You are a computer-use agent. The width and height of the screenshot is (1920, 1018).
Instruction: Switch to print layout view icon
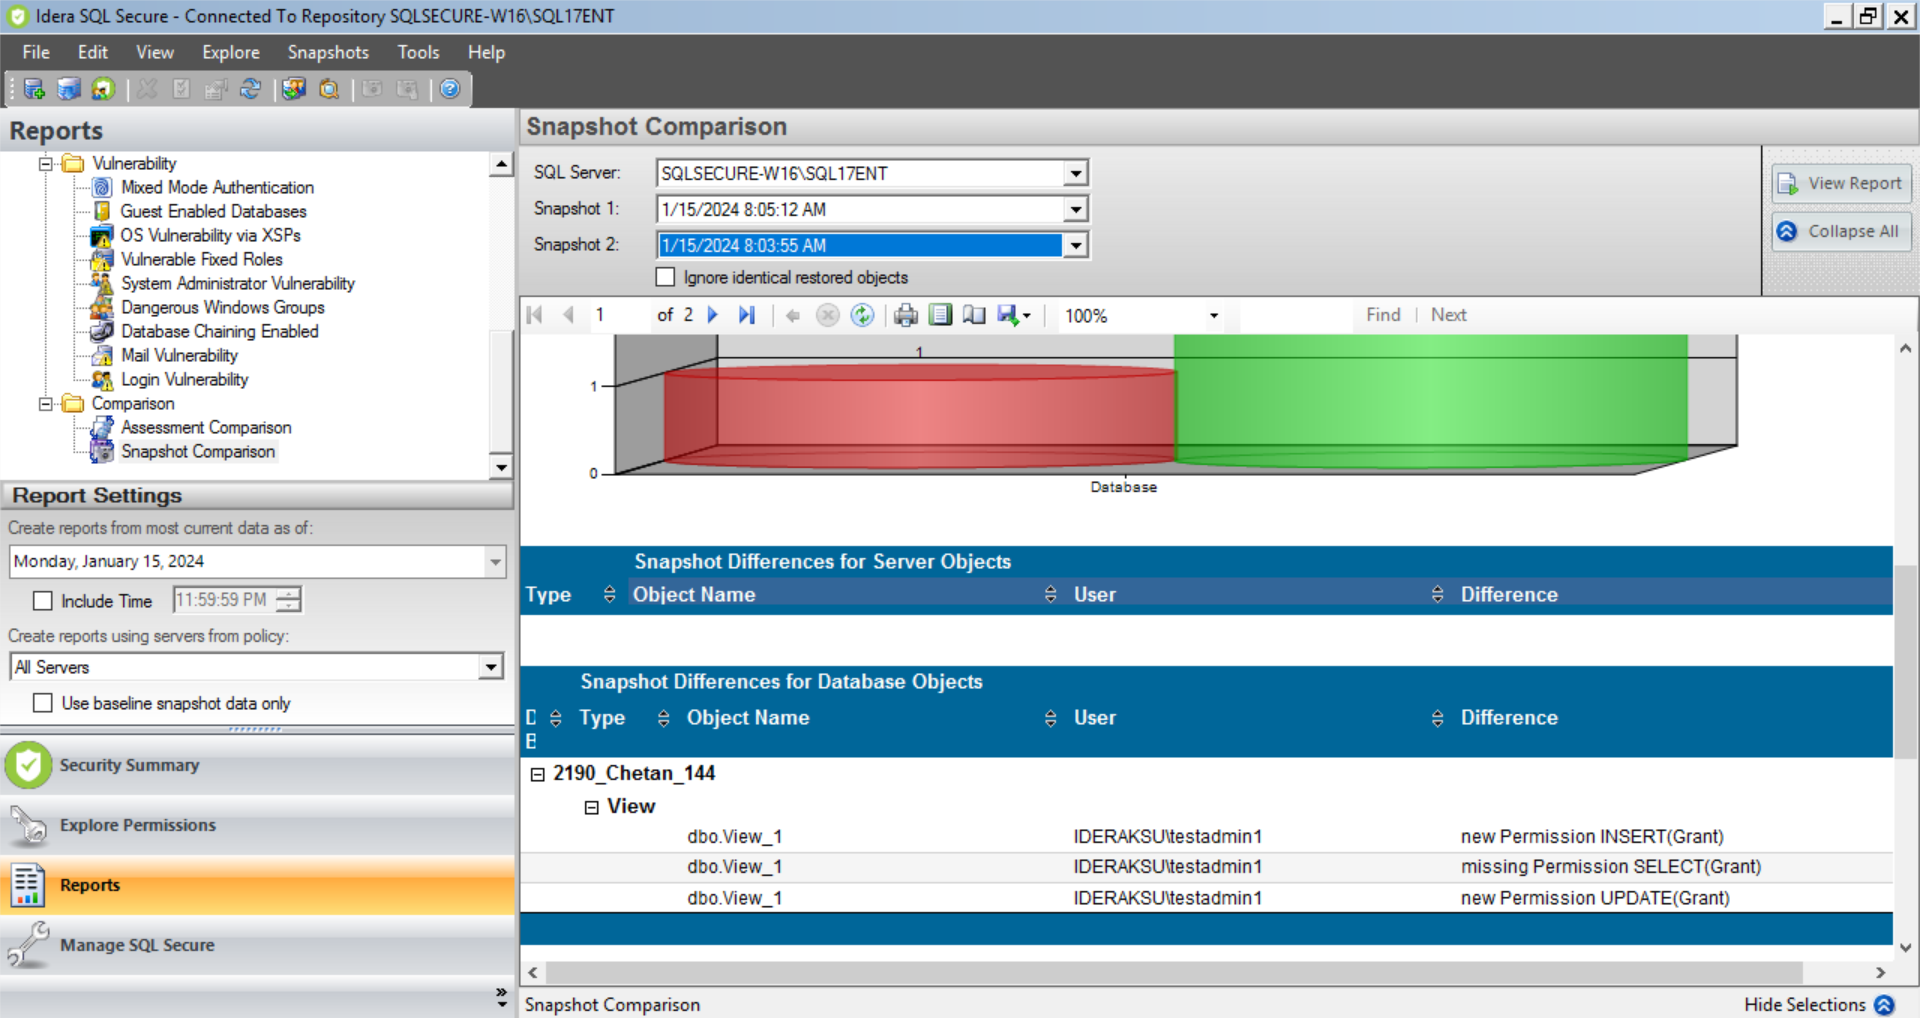pyautogui.click(x=940, y=316)
